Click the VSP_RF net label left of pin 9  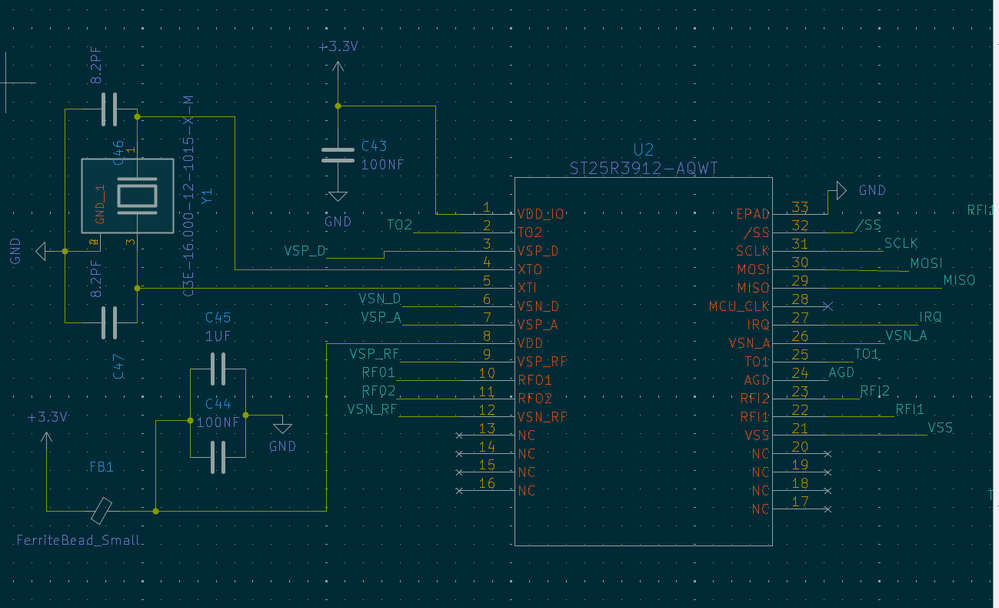click(x=374, y=354)
